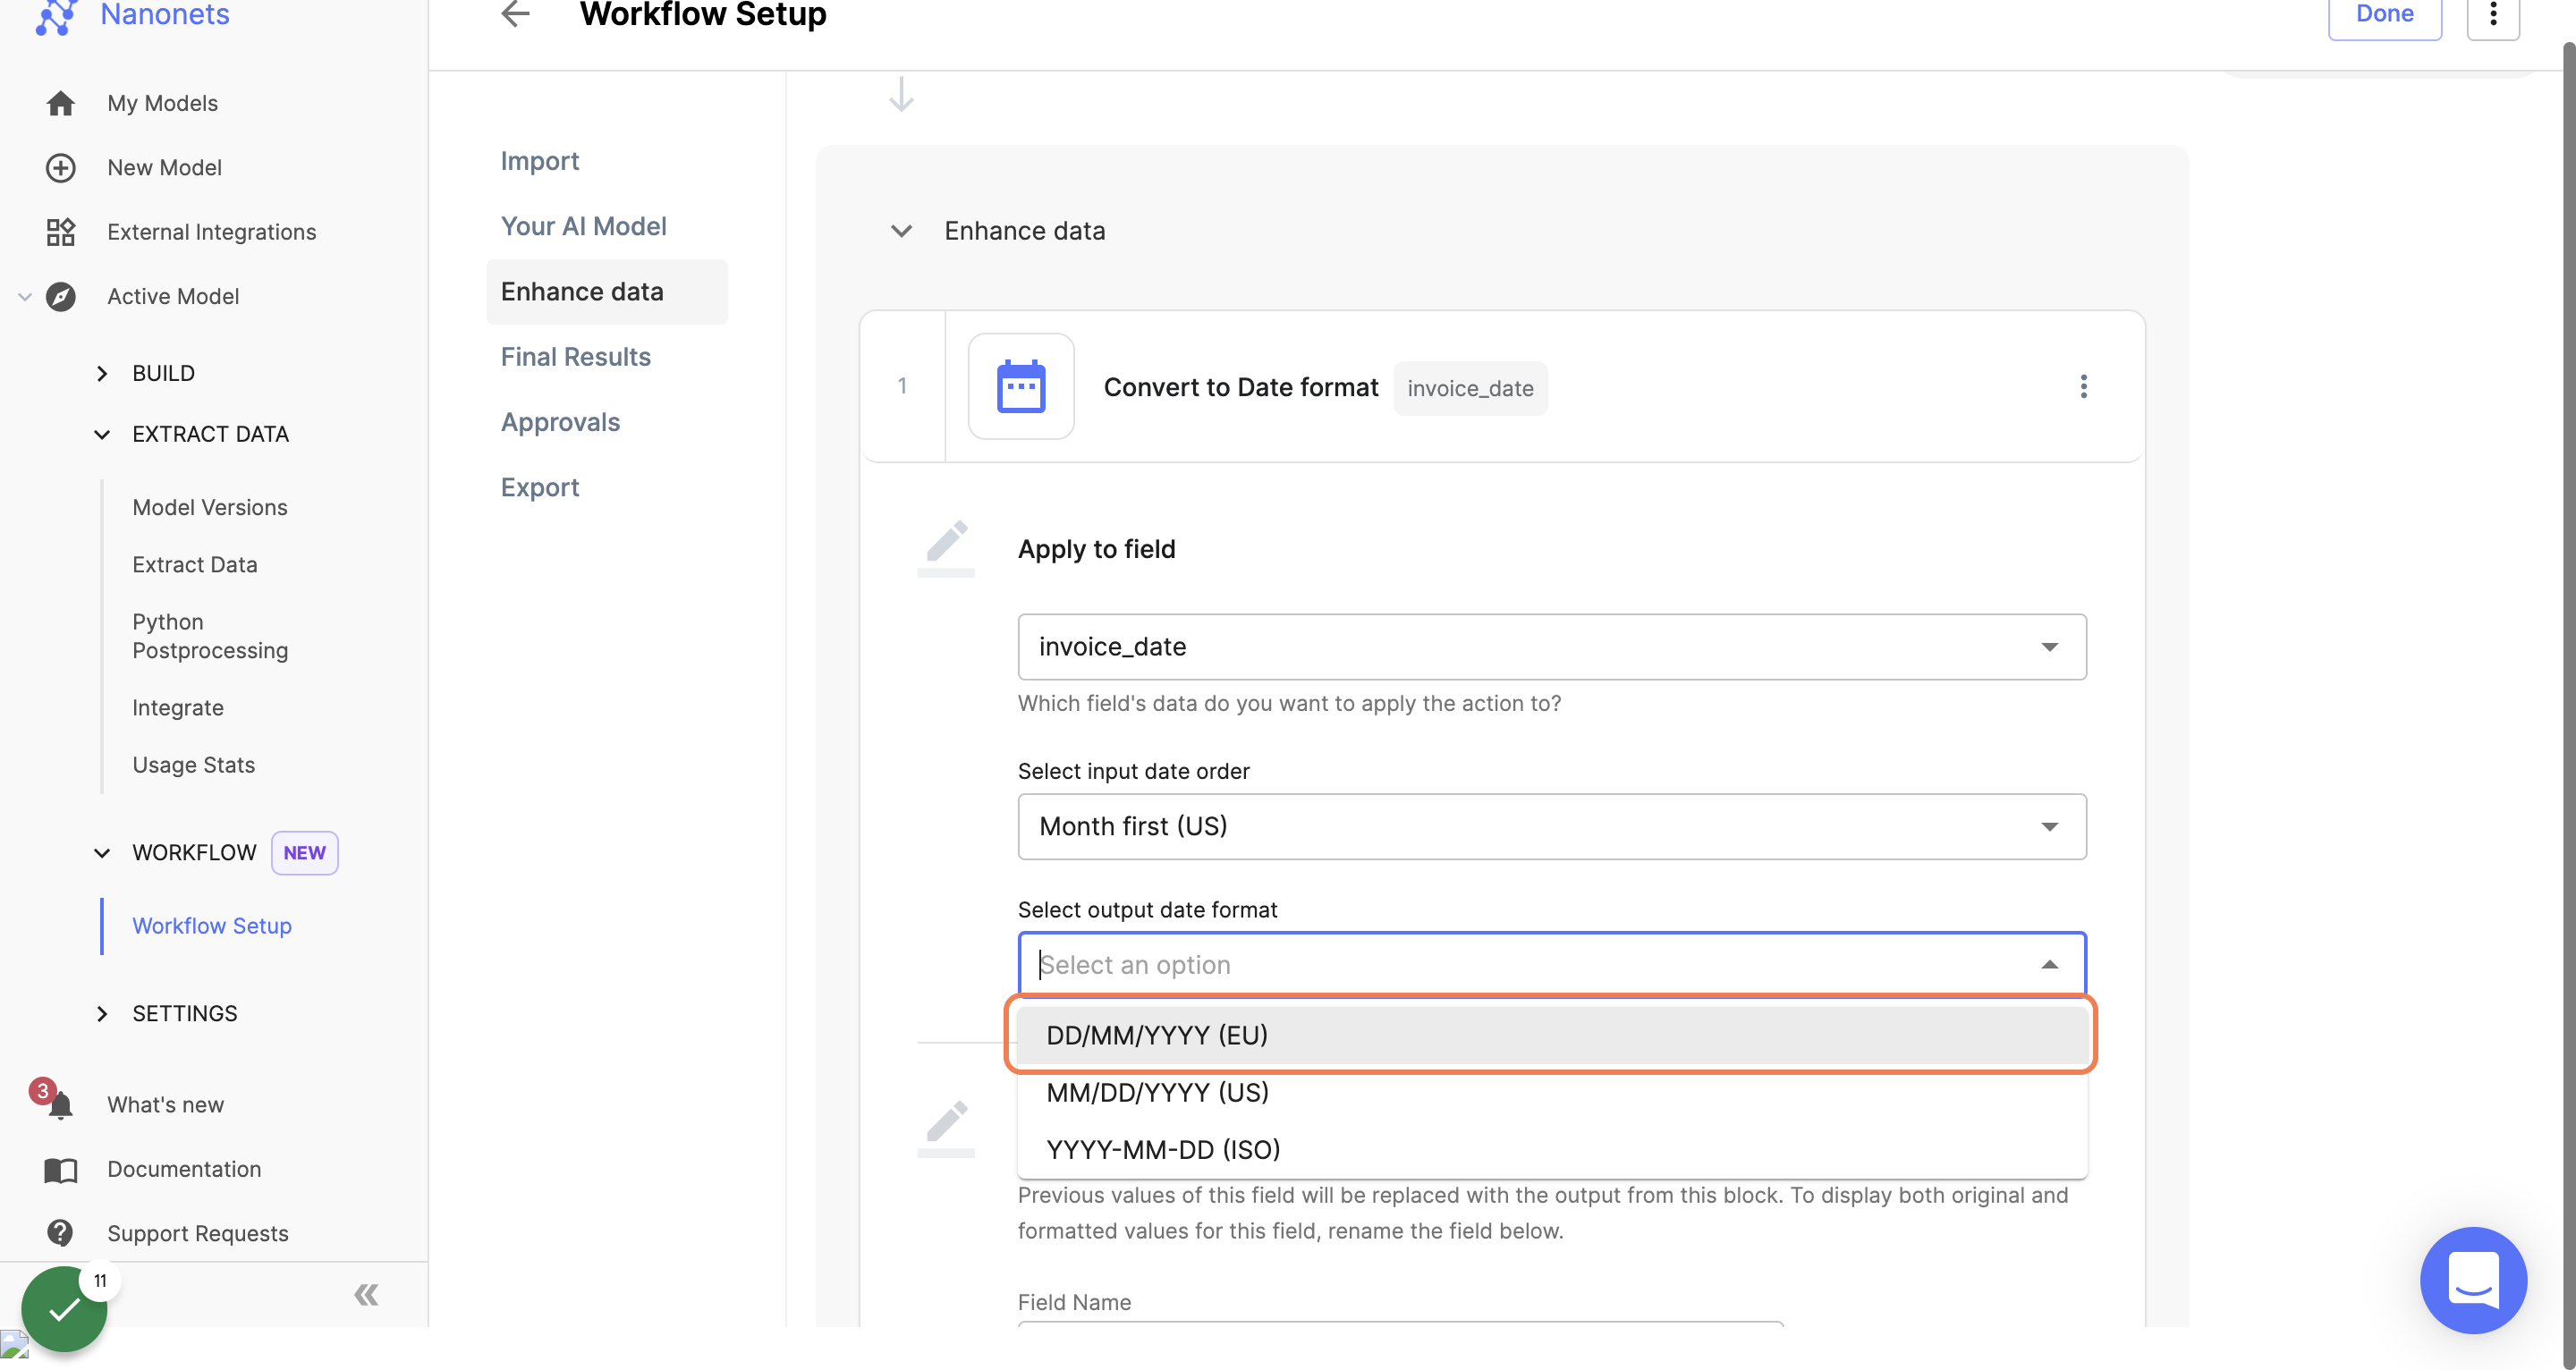This screenshot has width=2576, height=1370.
Task: Click the New Model plus icon
Action: coord(60,167)
